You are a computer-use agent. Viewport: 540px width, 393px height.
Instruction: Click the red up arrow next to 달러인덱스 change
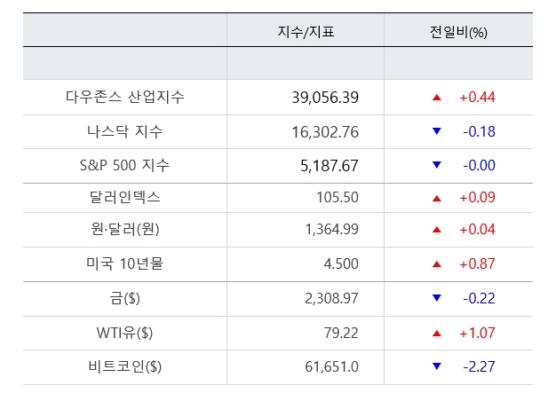437,198
